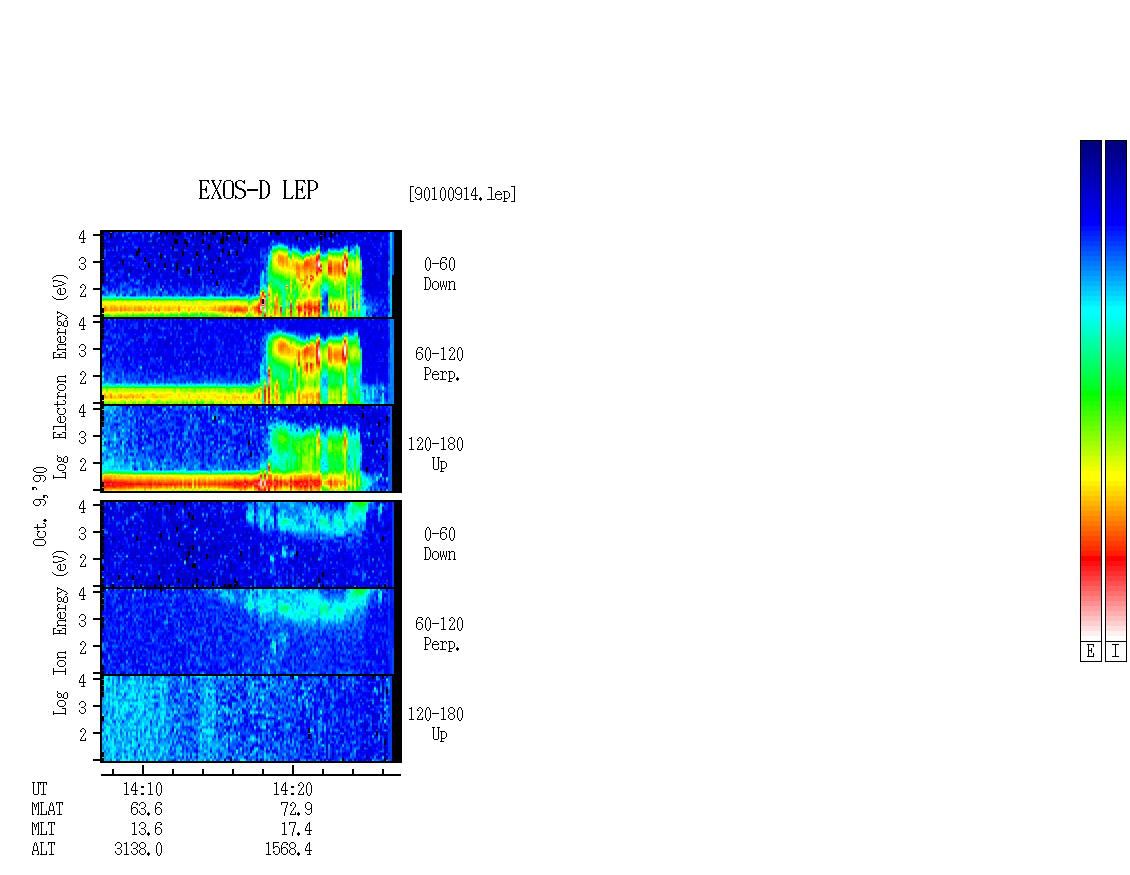Click the MLT value 17.4
The width and height of the screenshot is (1130, 875).
[296, 830]
